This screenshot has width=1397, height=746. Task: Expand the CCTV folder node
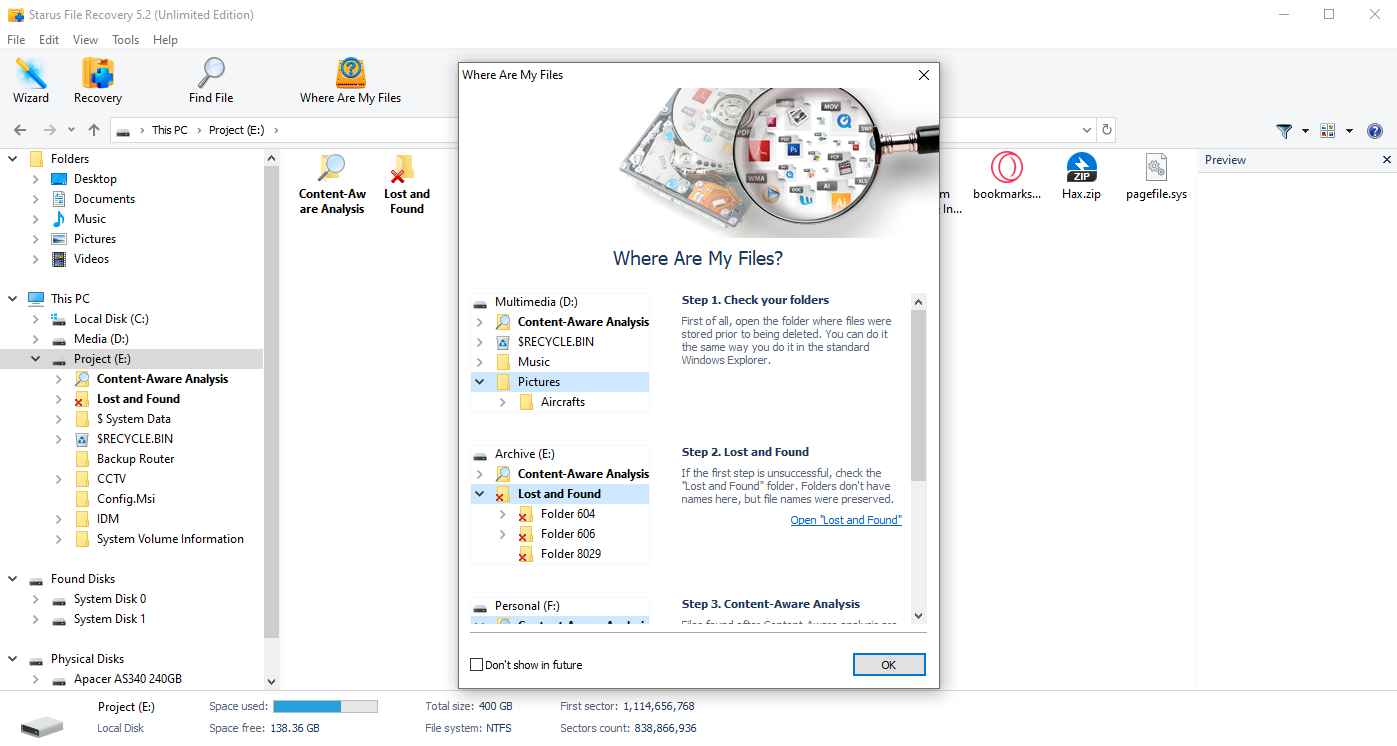pyautogui.click(x=59, y=479)
